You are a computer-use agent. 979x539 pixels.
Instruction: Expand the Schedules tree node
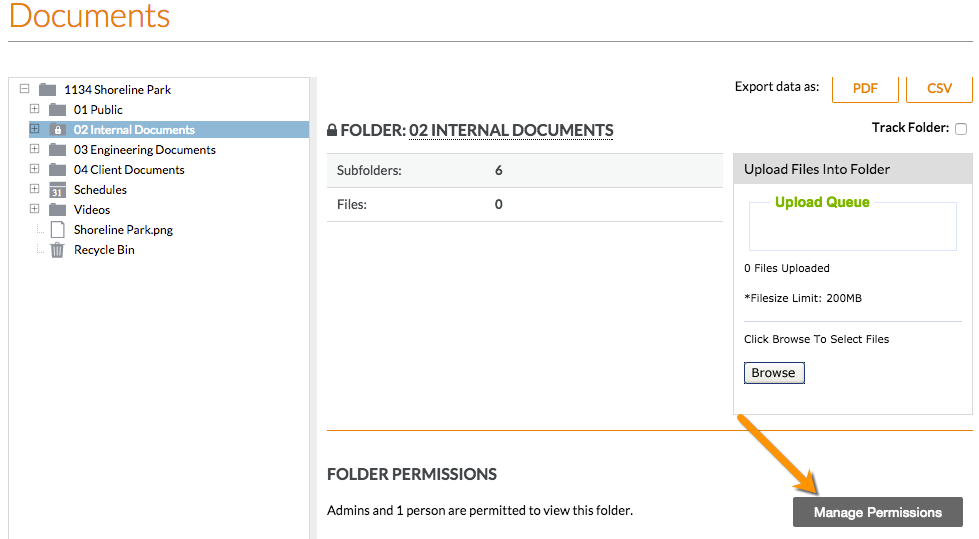point(34,189)
